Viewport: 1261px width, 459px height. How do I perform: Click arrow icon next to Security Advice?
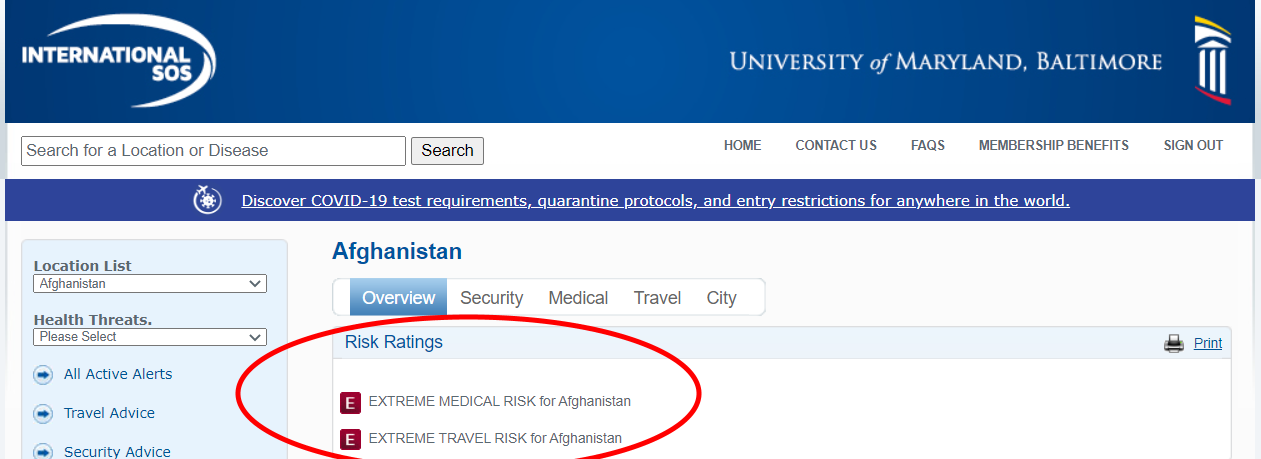43,452
